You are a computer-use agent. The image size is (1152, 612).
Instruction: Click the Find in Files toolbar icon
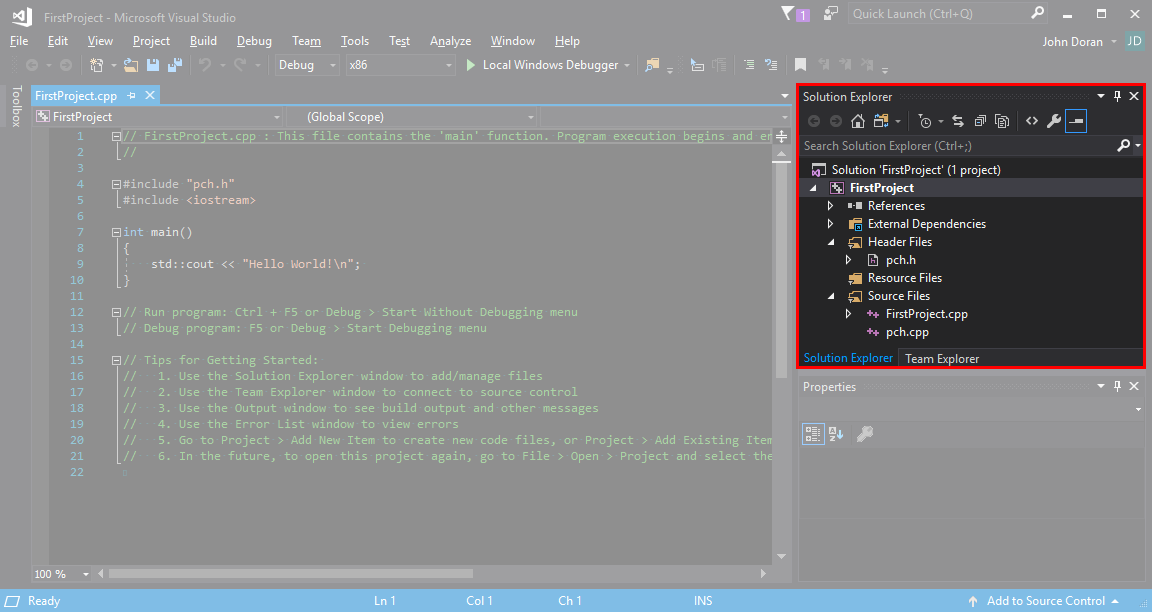[652, 65]
